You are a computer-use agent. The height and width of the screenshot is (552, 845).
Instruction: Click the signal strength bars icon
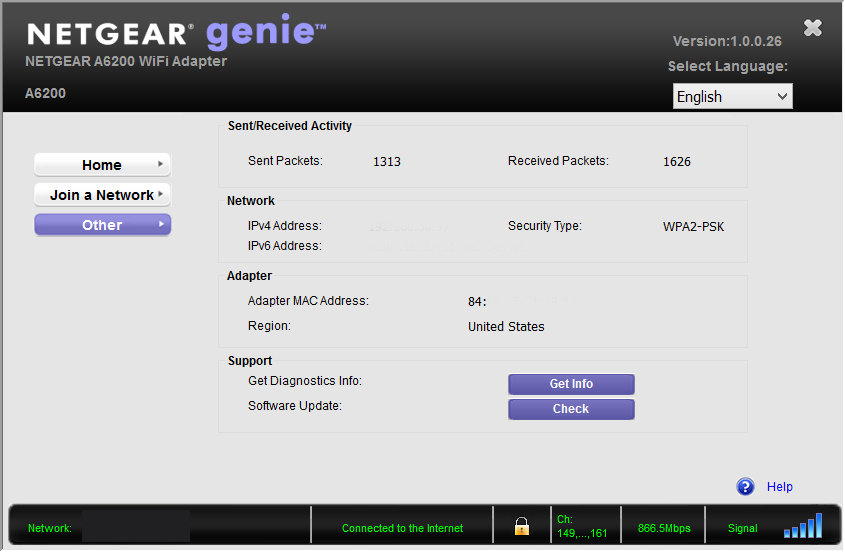point(803,526)
